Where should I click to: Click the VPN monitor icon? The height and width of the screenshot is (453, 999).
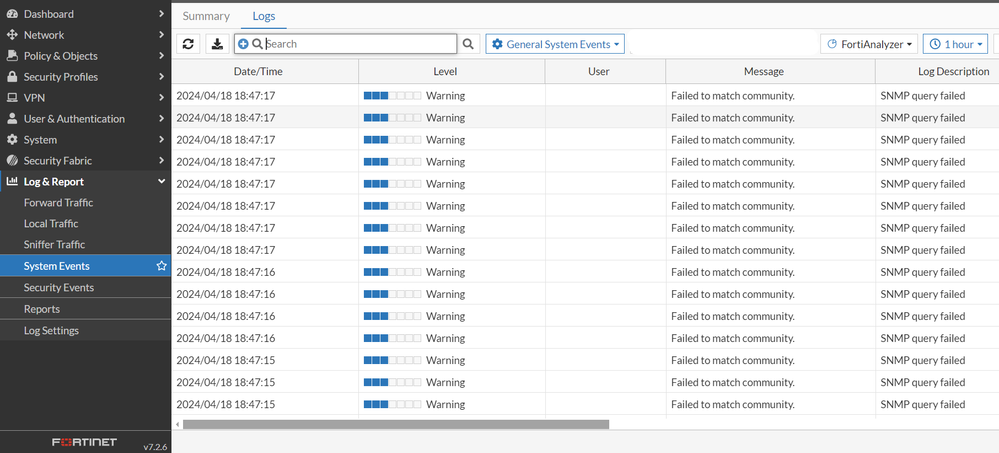pyautogui.click(x=12, y=98)
